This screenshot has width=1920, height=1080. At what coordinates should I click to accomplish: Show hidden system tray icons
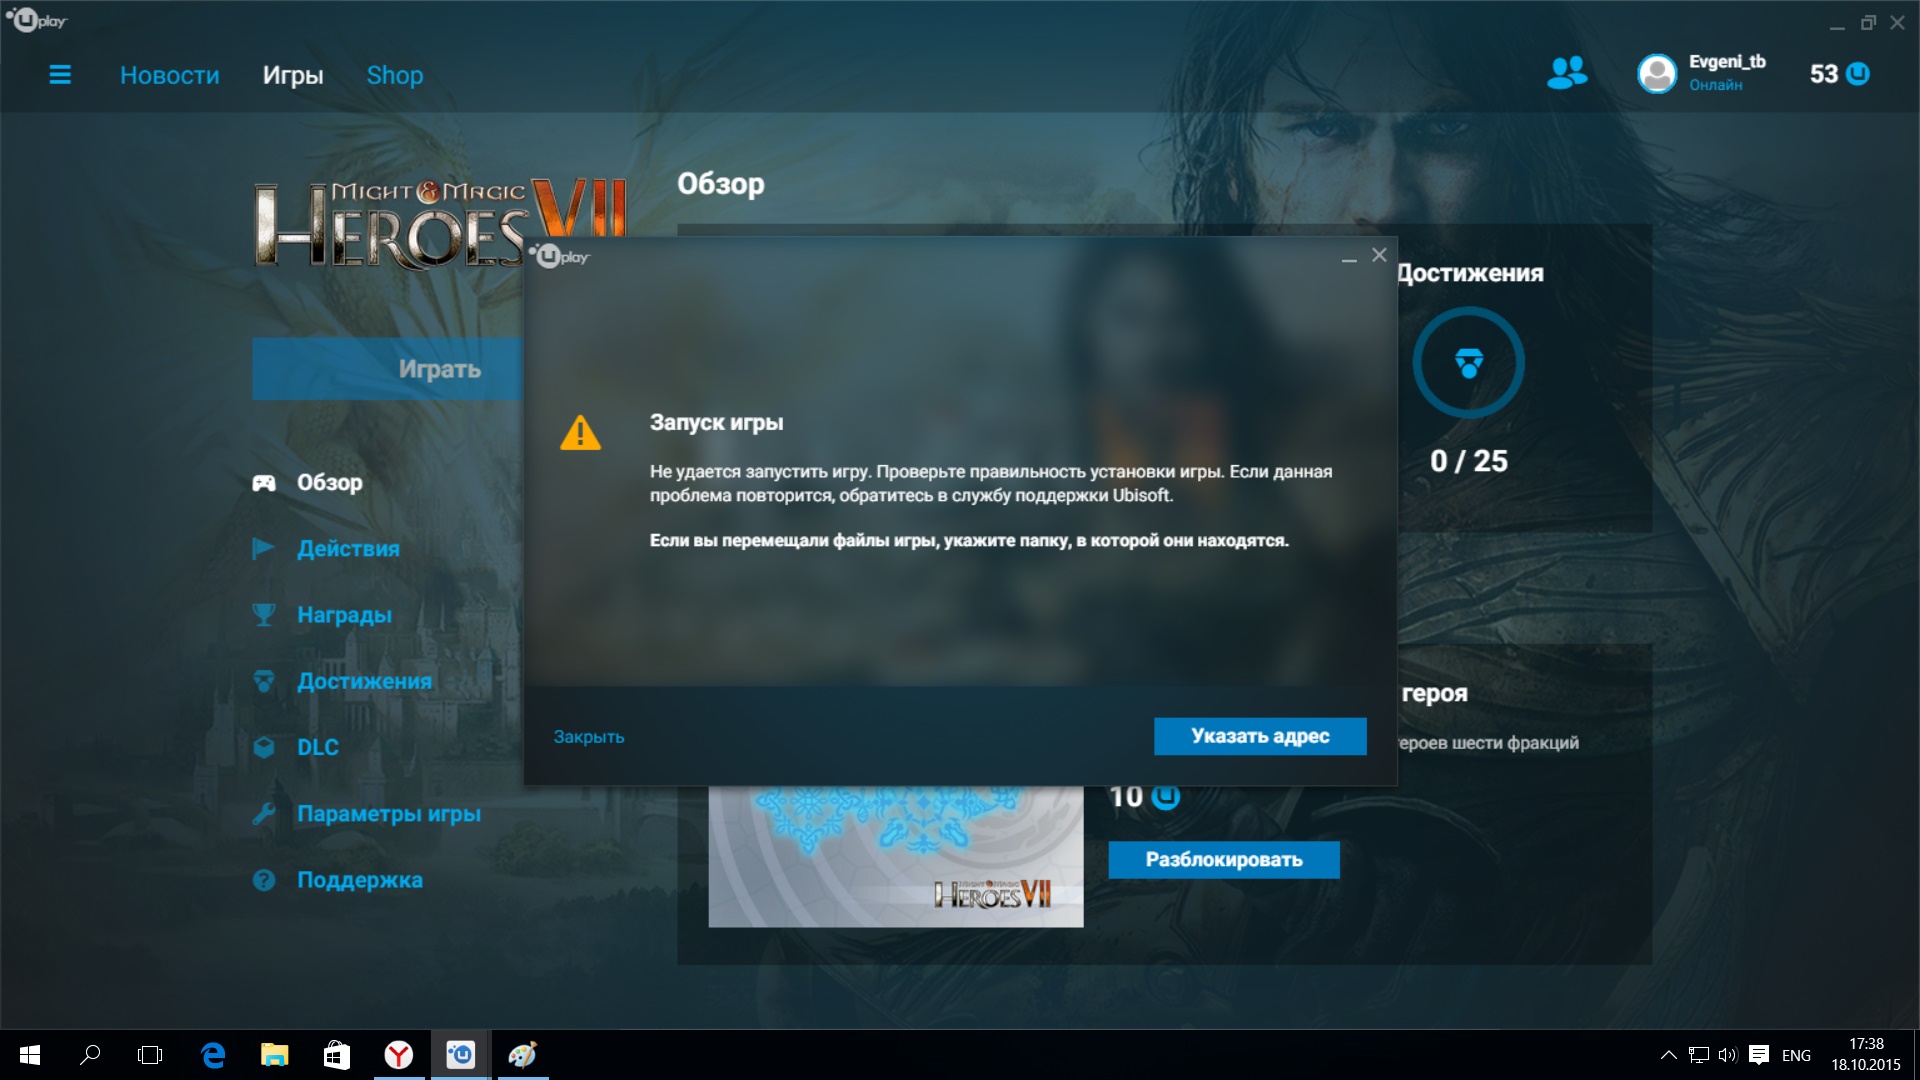(x=1668, y=1055)
